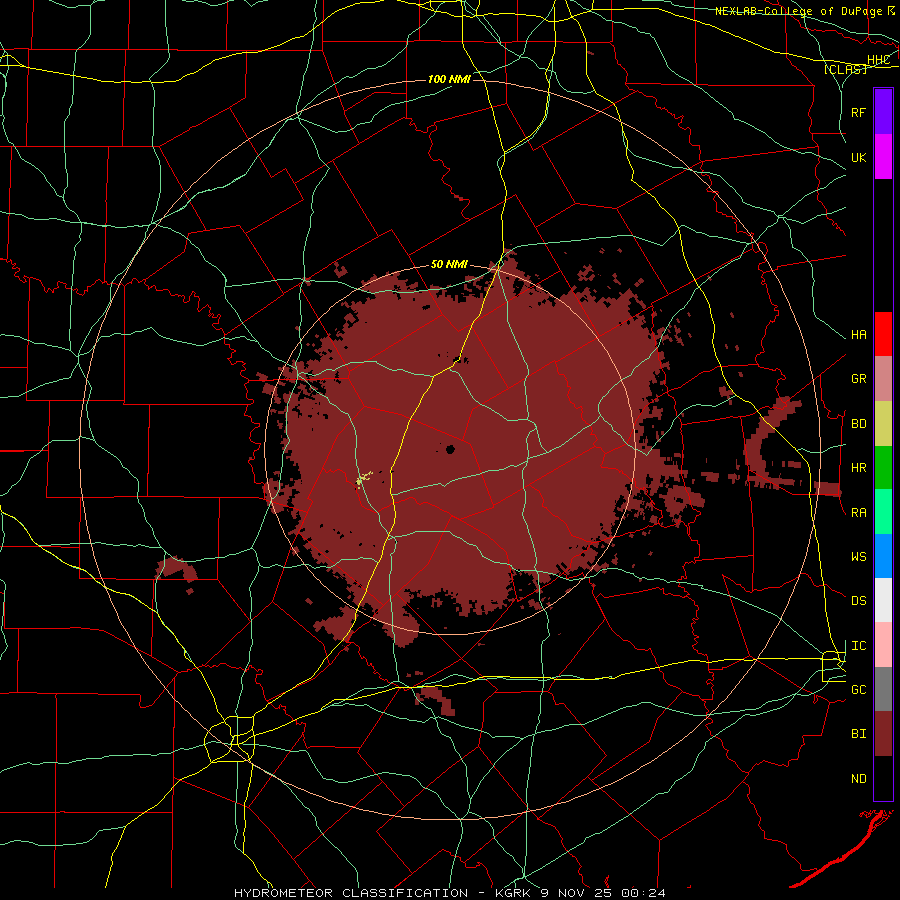Click the UK magenta legend color swatch
Viewport: 900px width, 900px height.
(883, 157)
